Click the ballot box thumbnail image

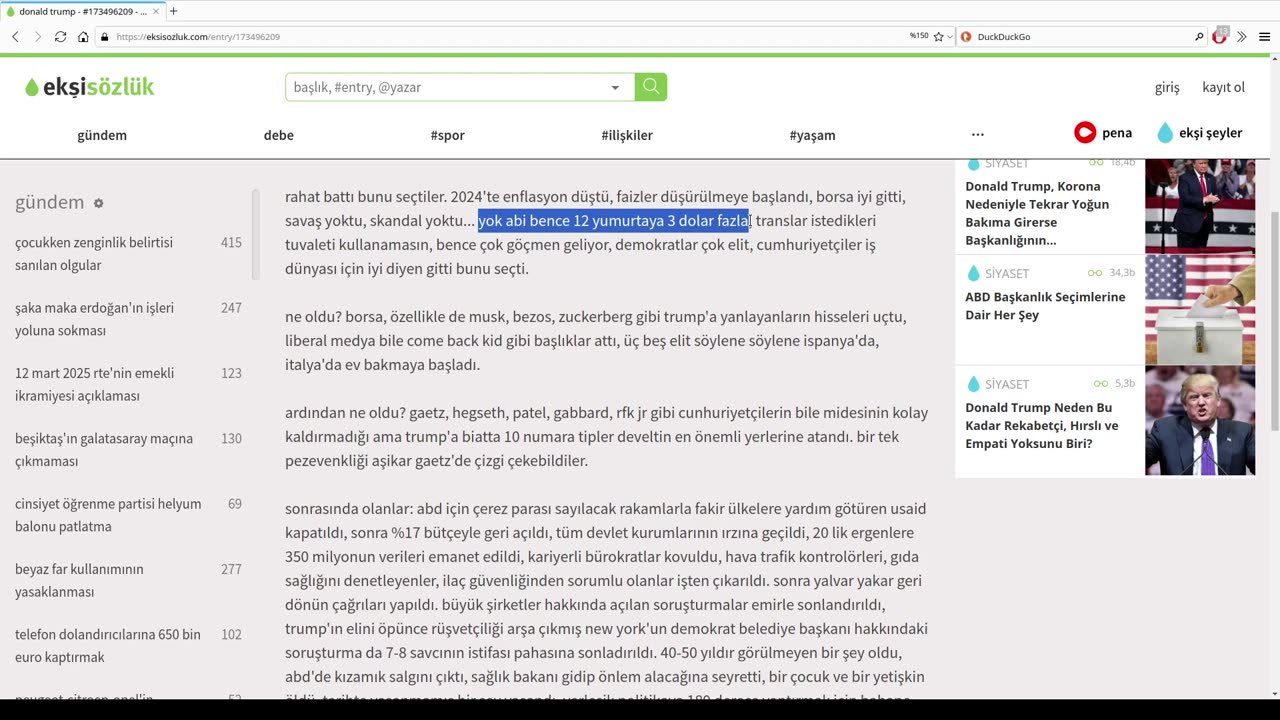point(1200,310)
